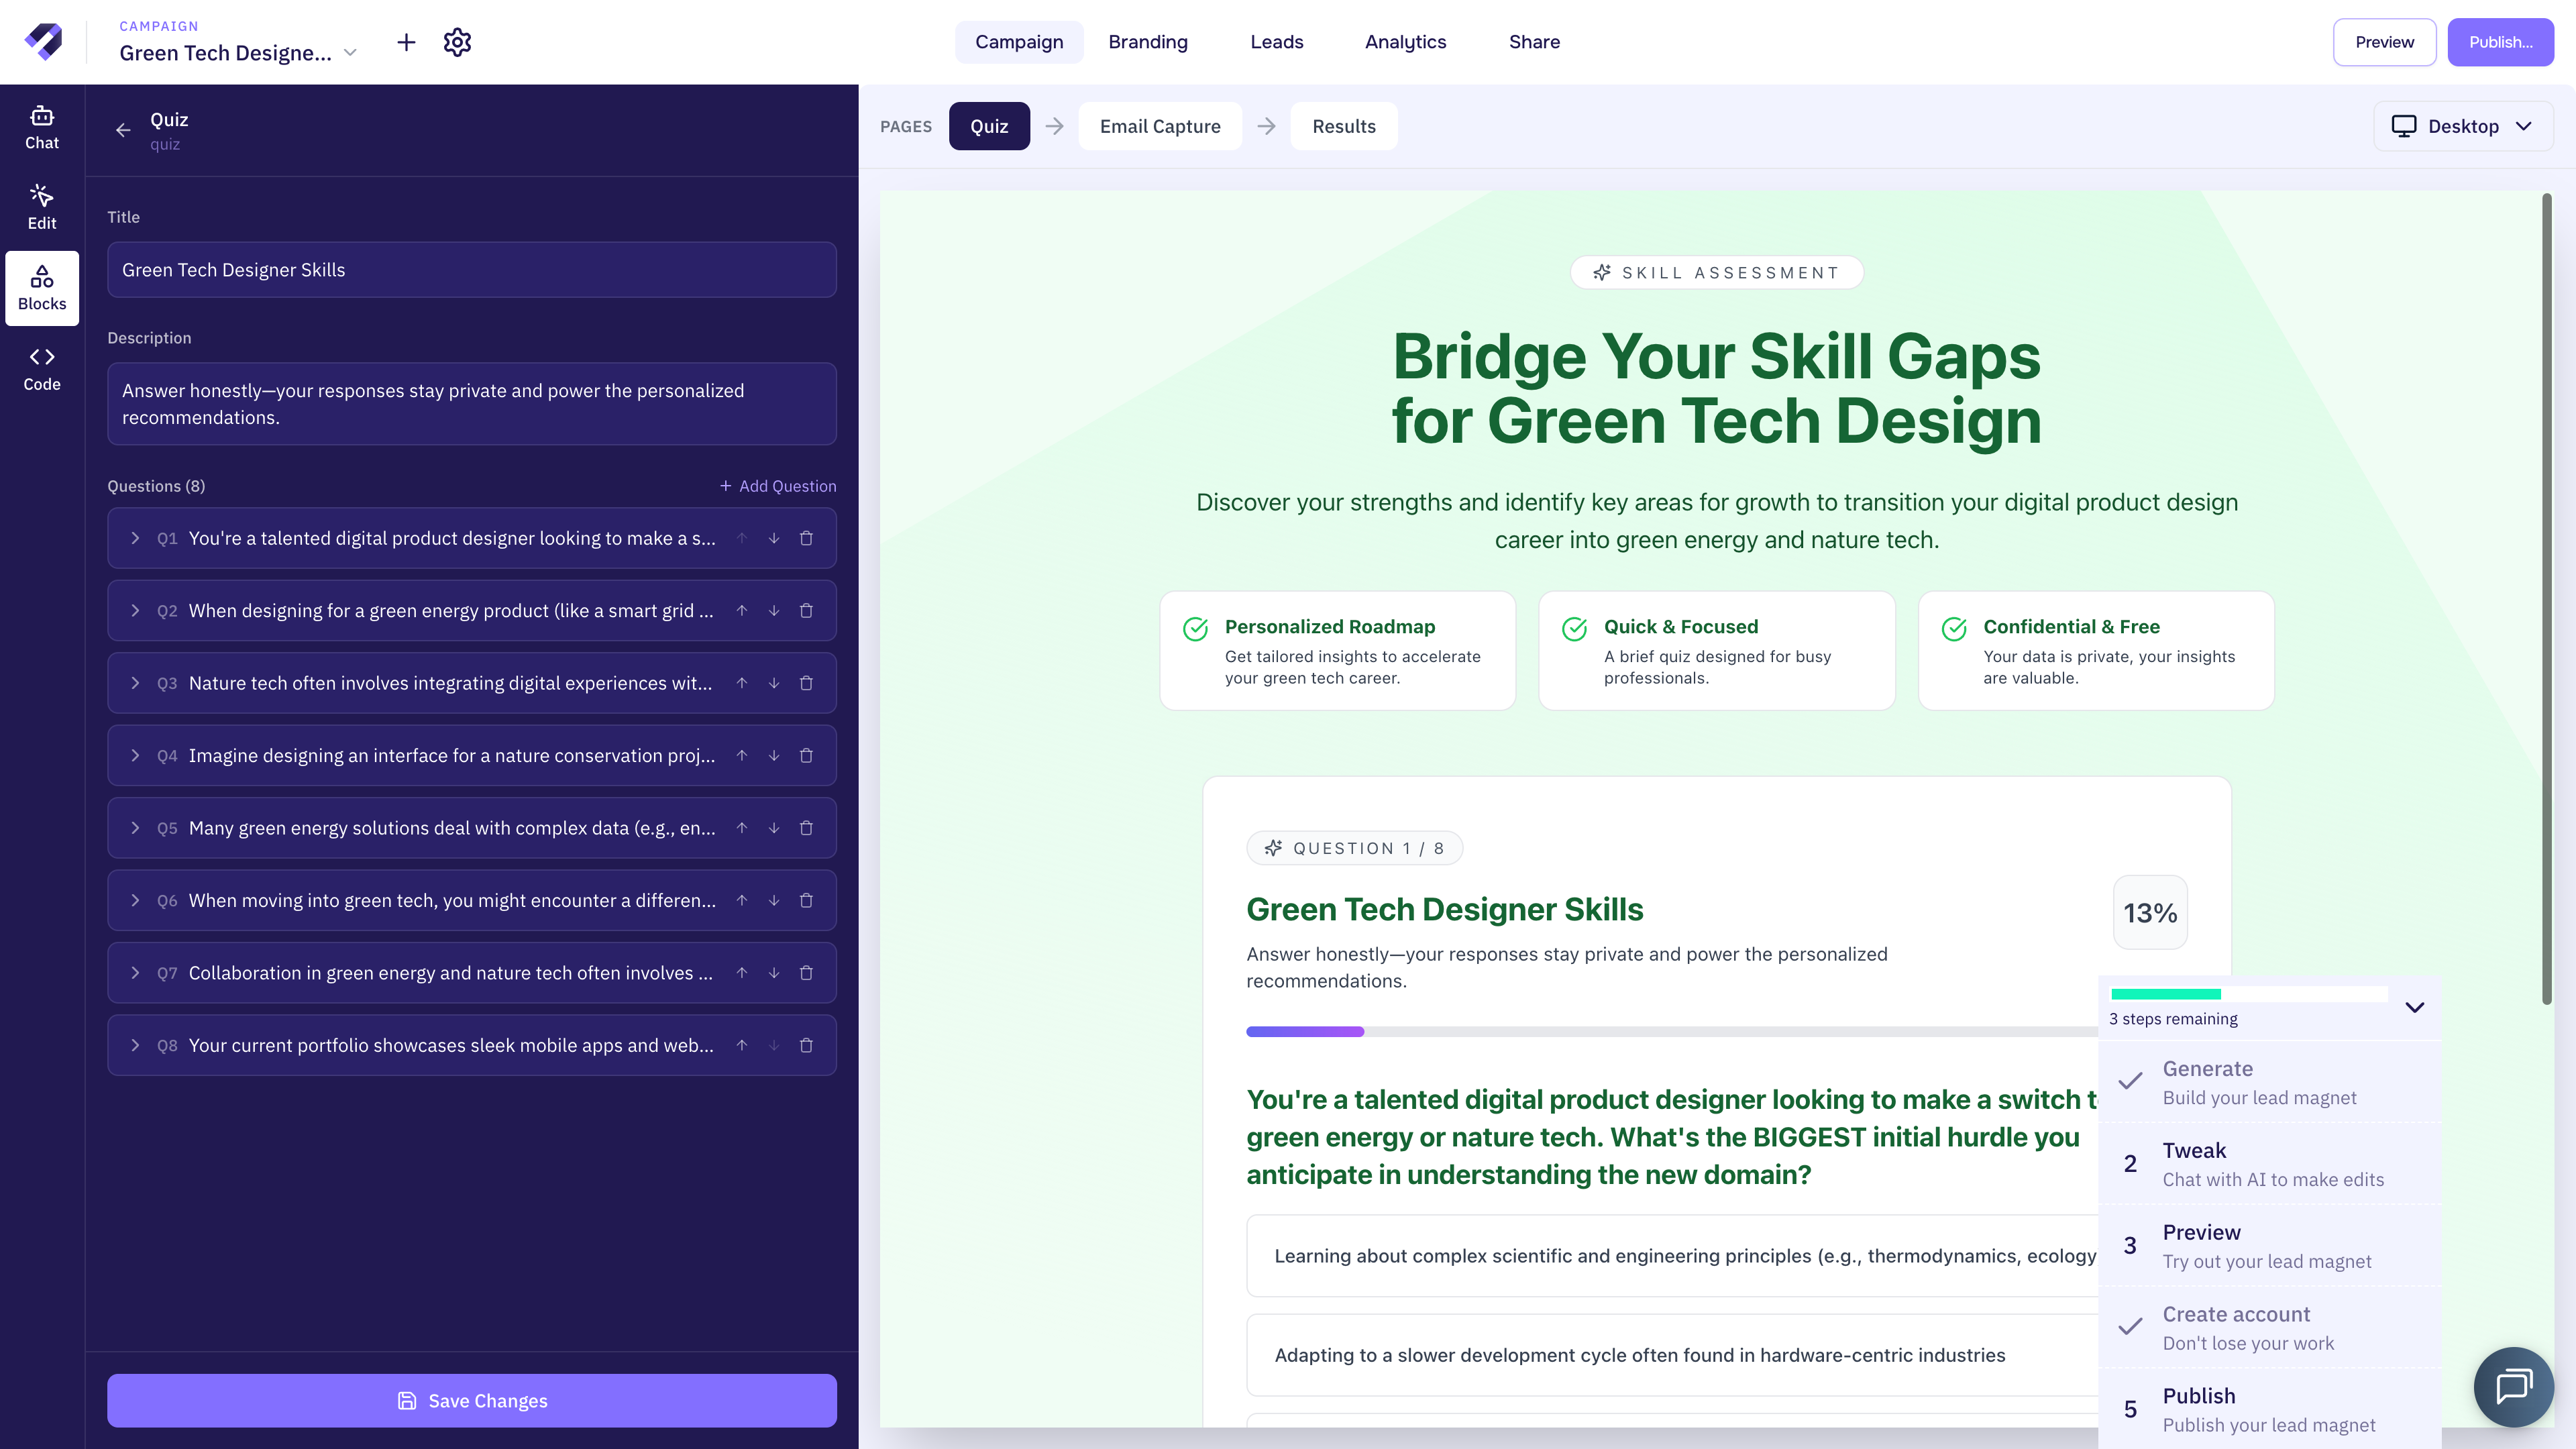2576x1449 pixels.
Task: Move question Q5 up with arrow
Action: pyautogui.click(x=742, y=828)
